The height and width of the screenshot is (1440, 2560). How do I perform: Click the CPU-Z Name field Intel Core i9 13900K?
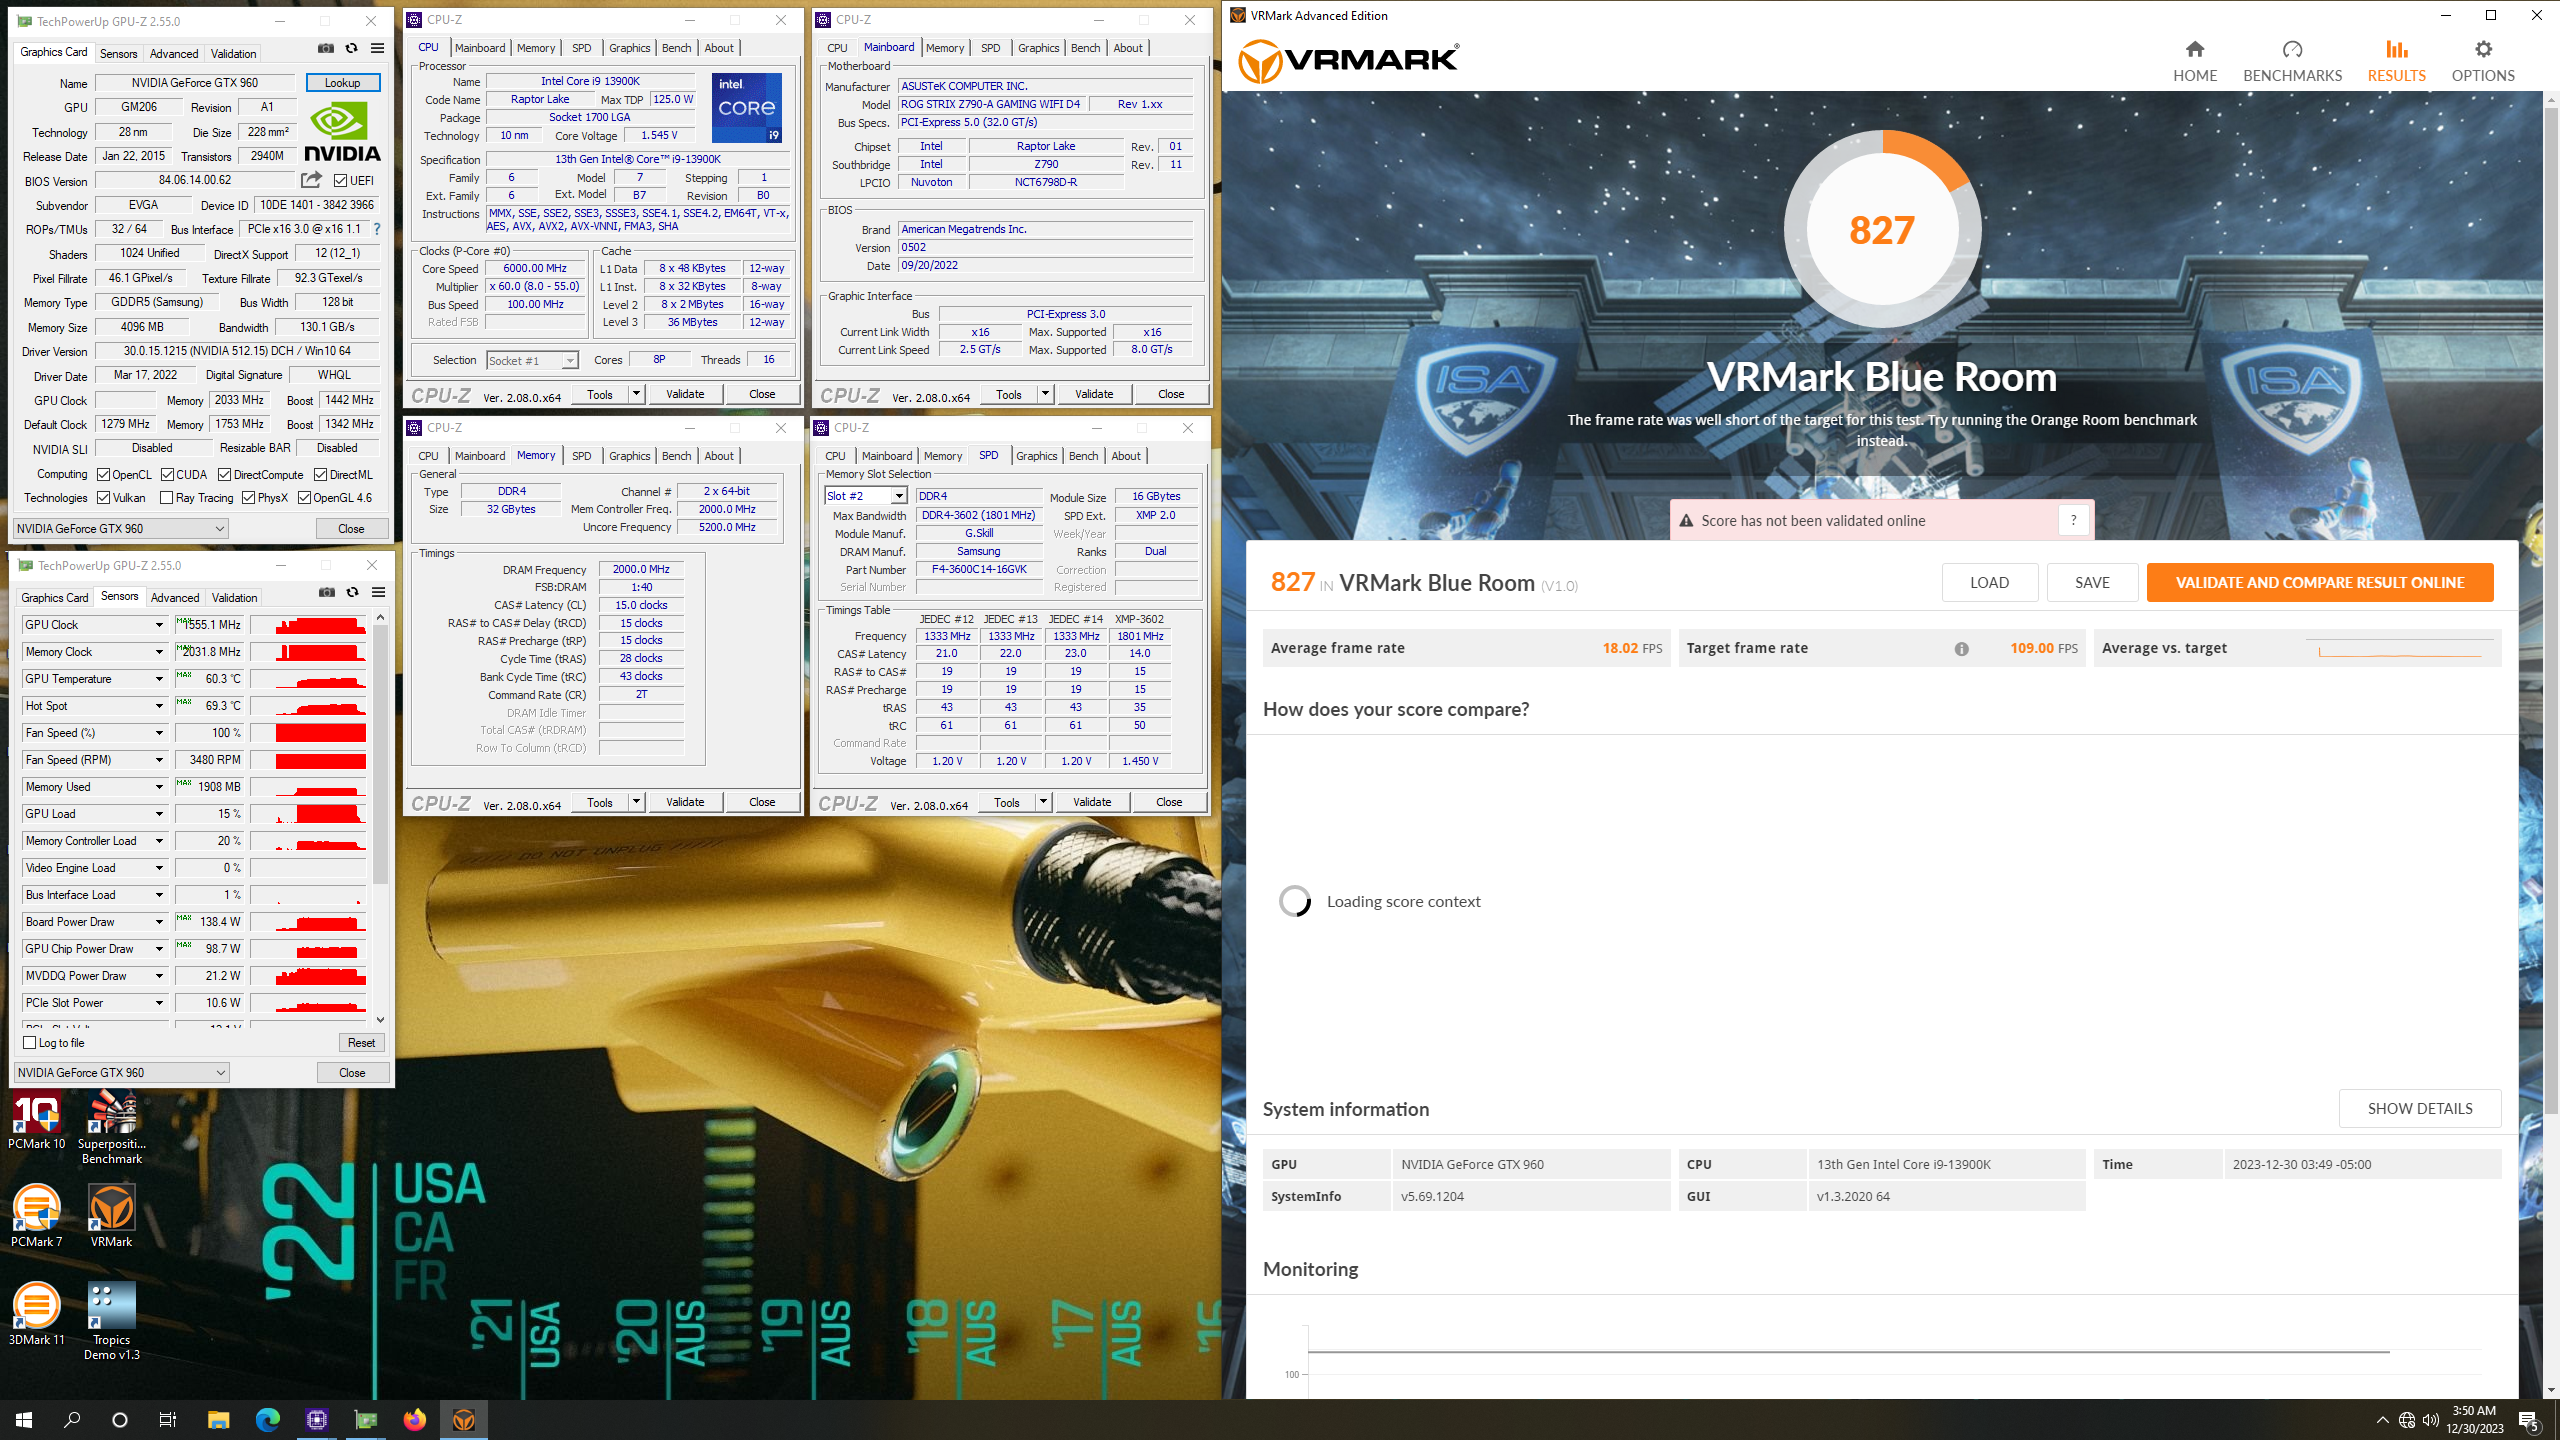pos(590,81)
